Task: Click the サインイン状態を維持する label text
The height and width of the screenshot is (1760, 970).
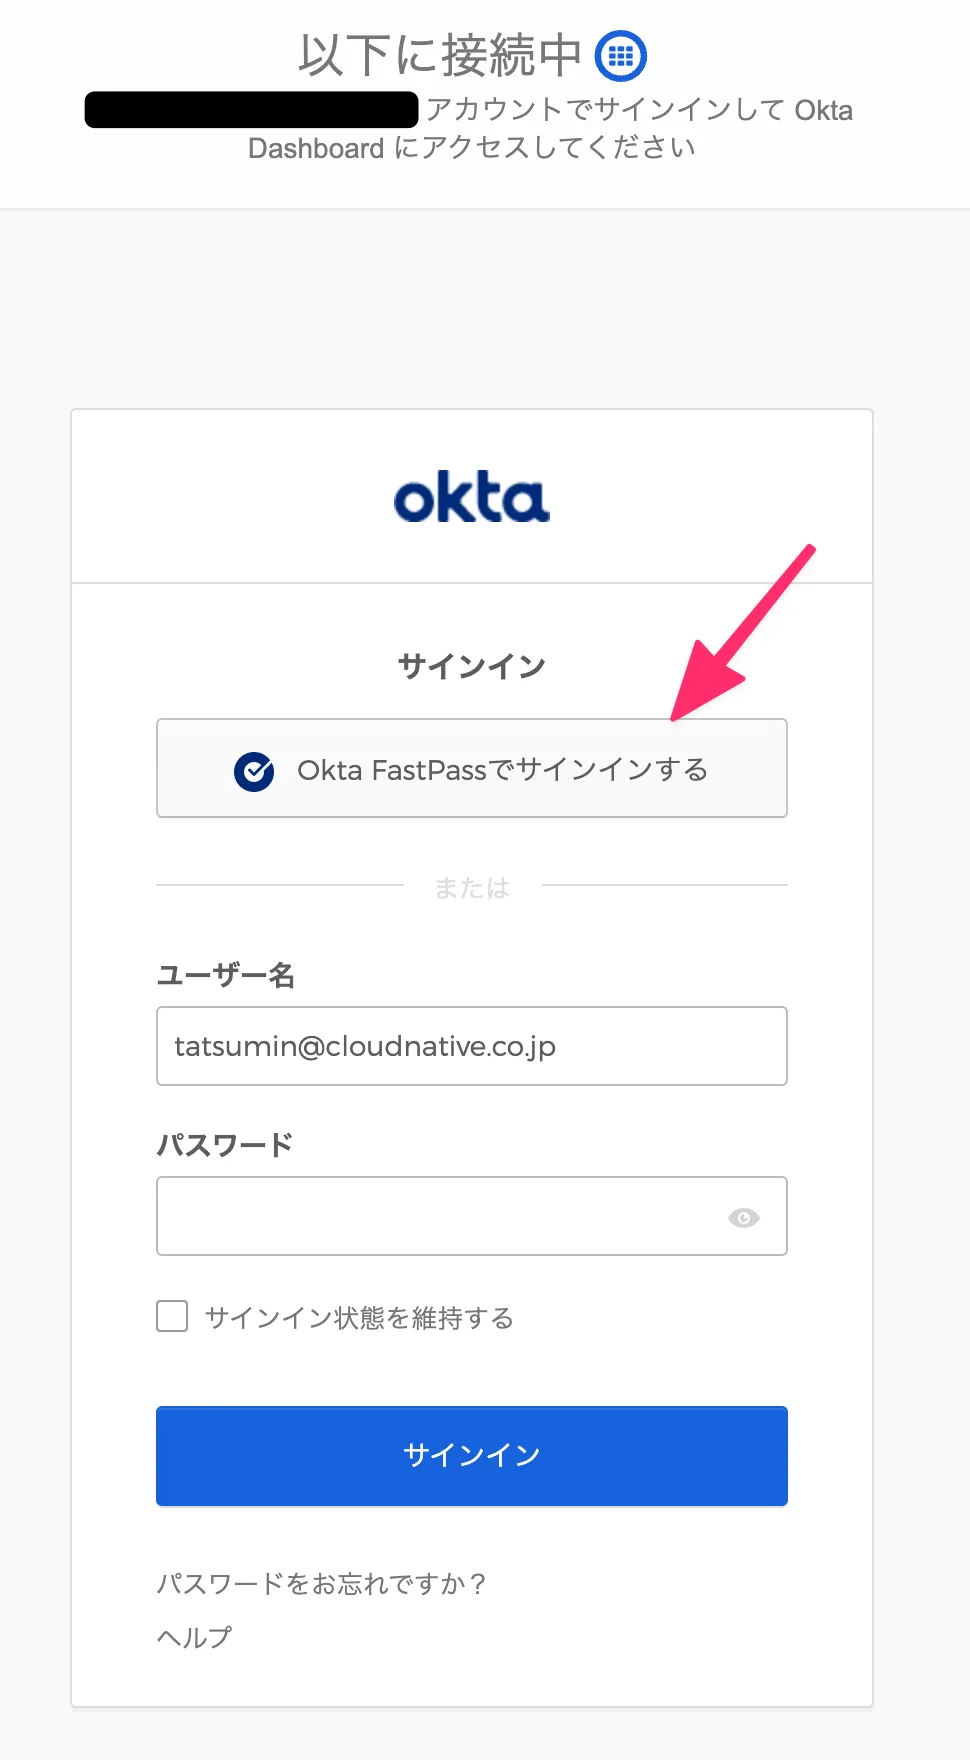Action: pos(359,1318)
